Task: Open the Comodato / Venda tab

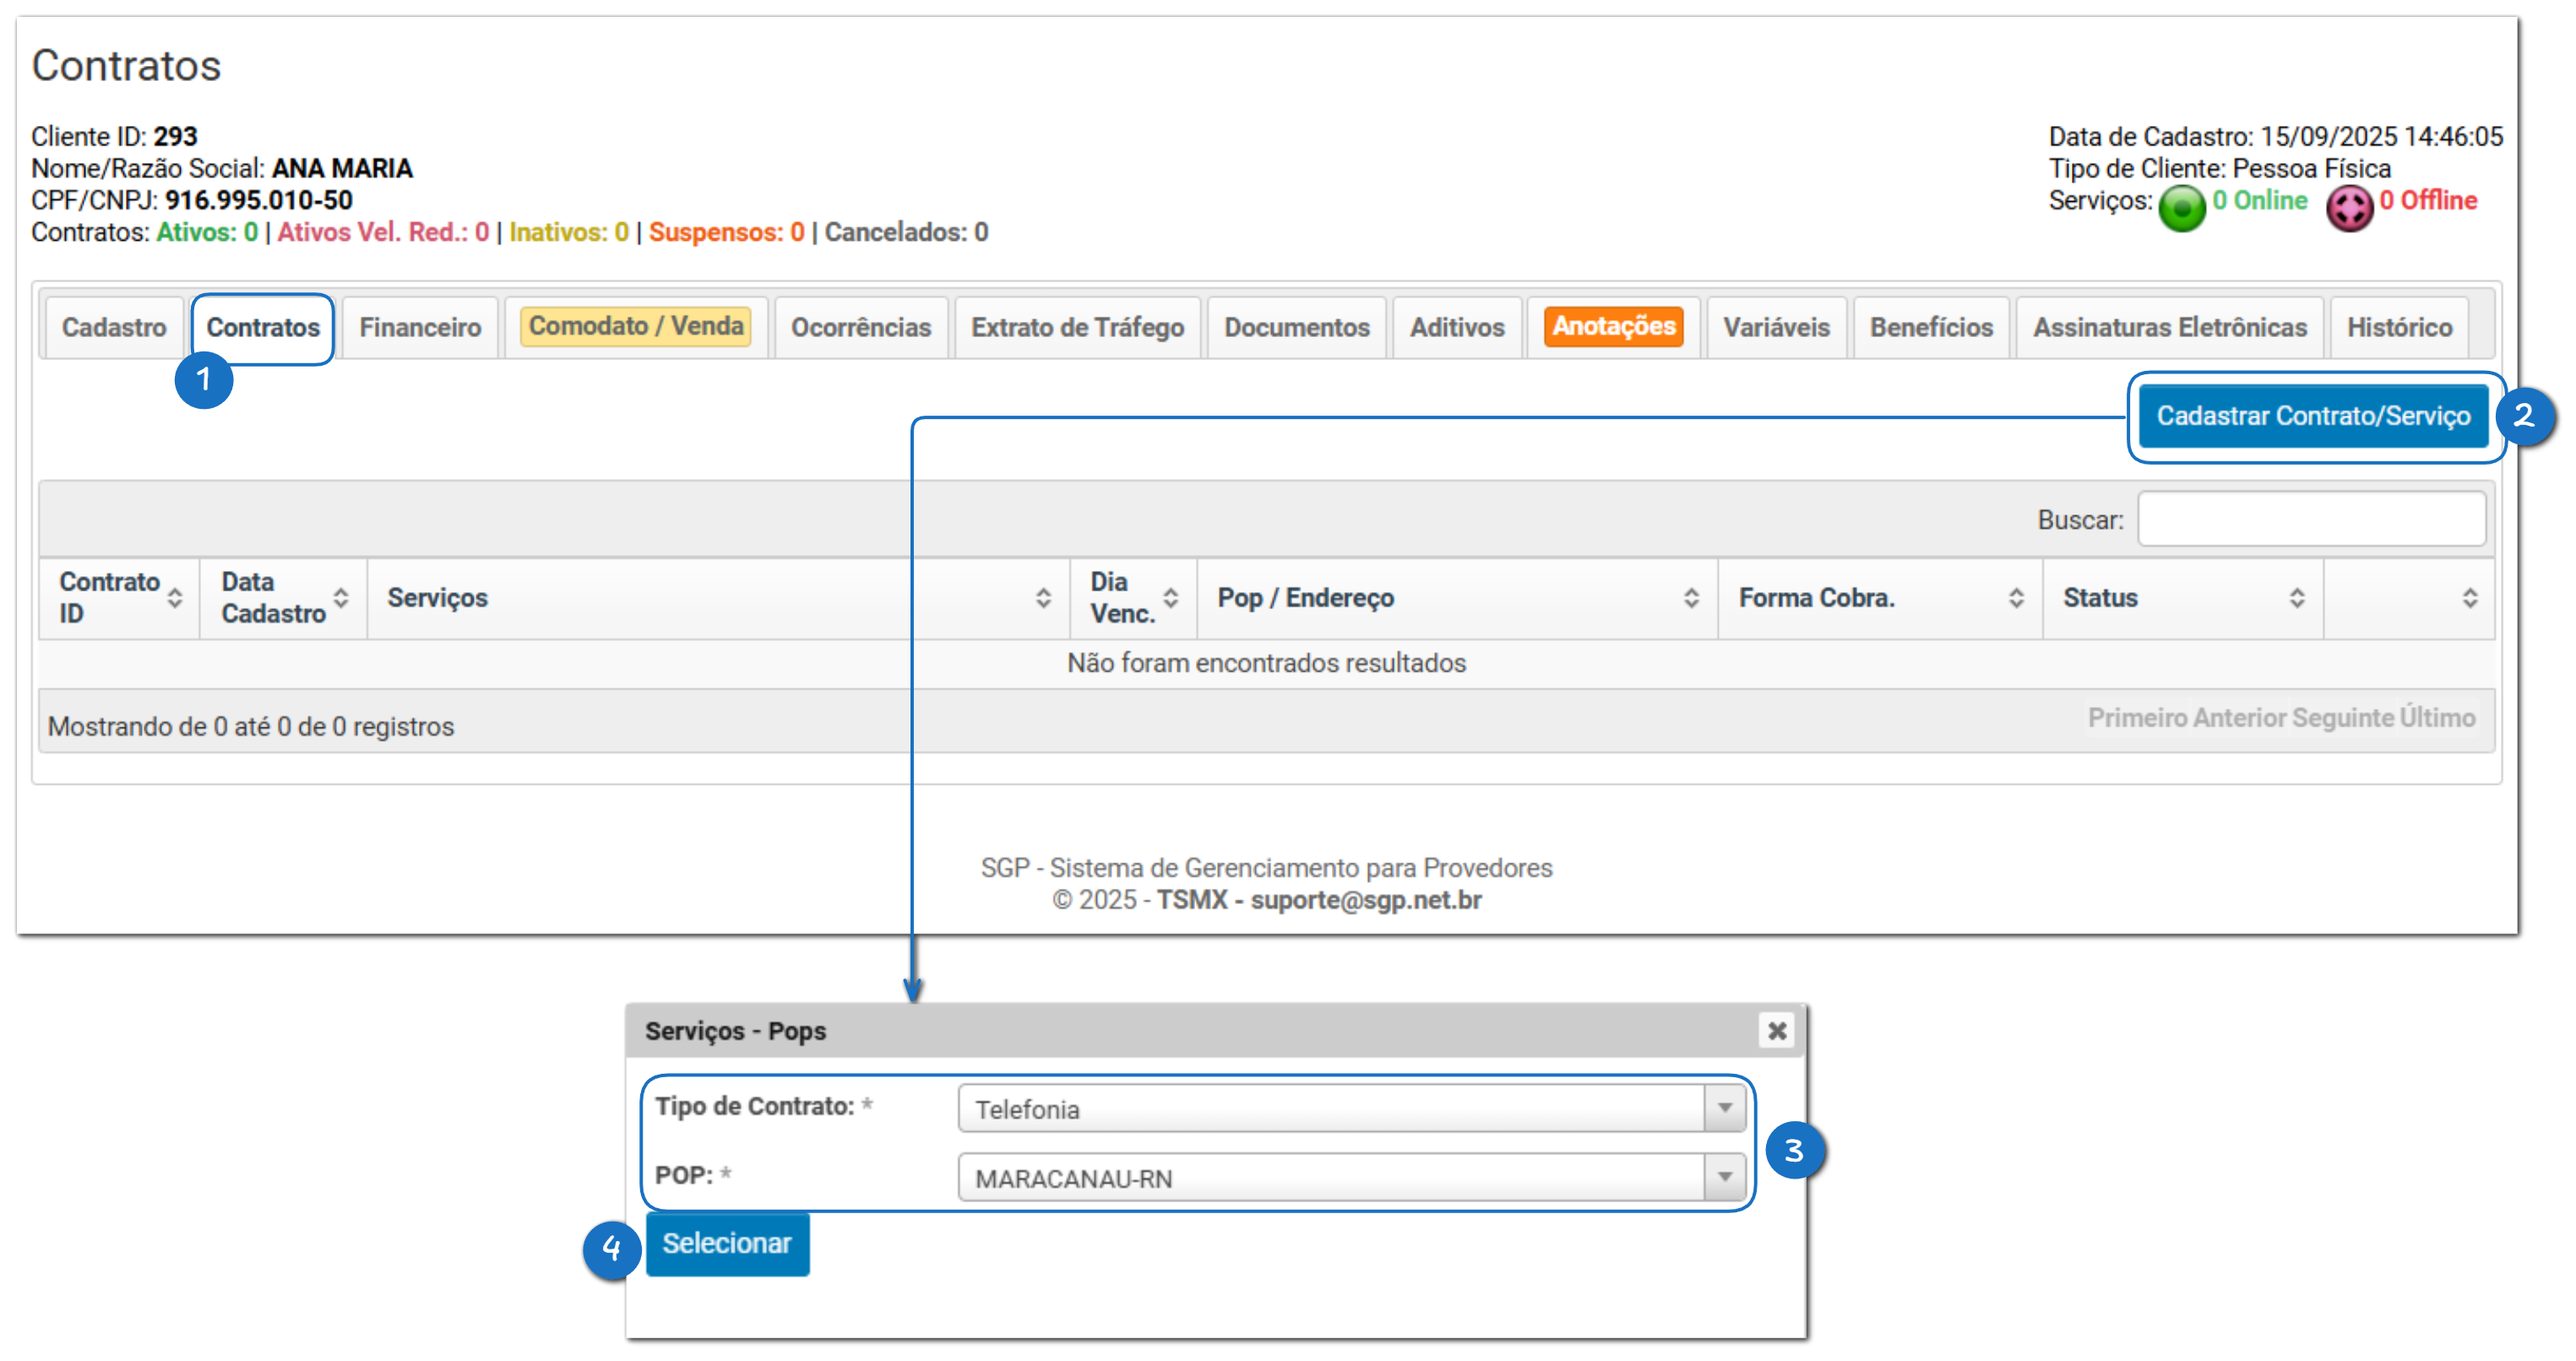Action: pos(636,326)
